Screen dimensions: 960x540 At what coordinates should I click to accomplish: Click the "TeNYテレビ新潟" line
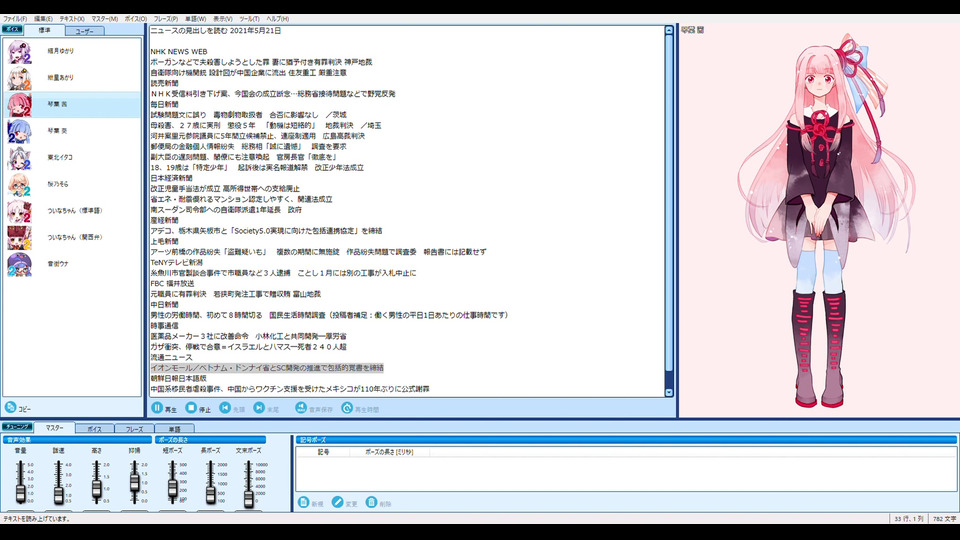176,263
